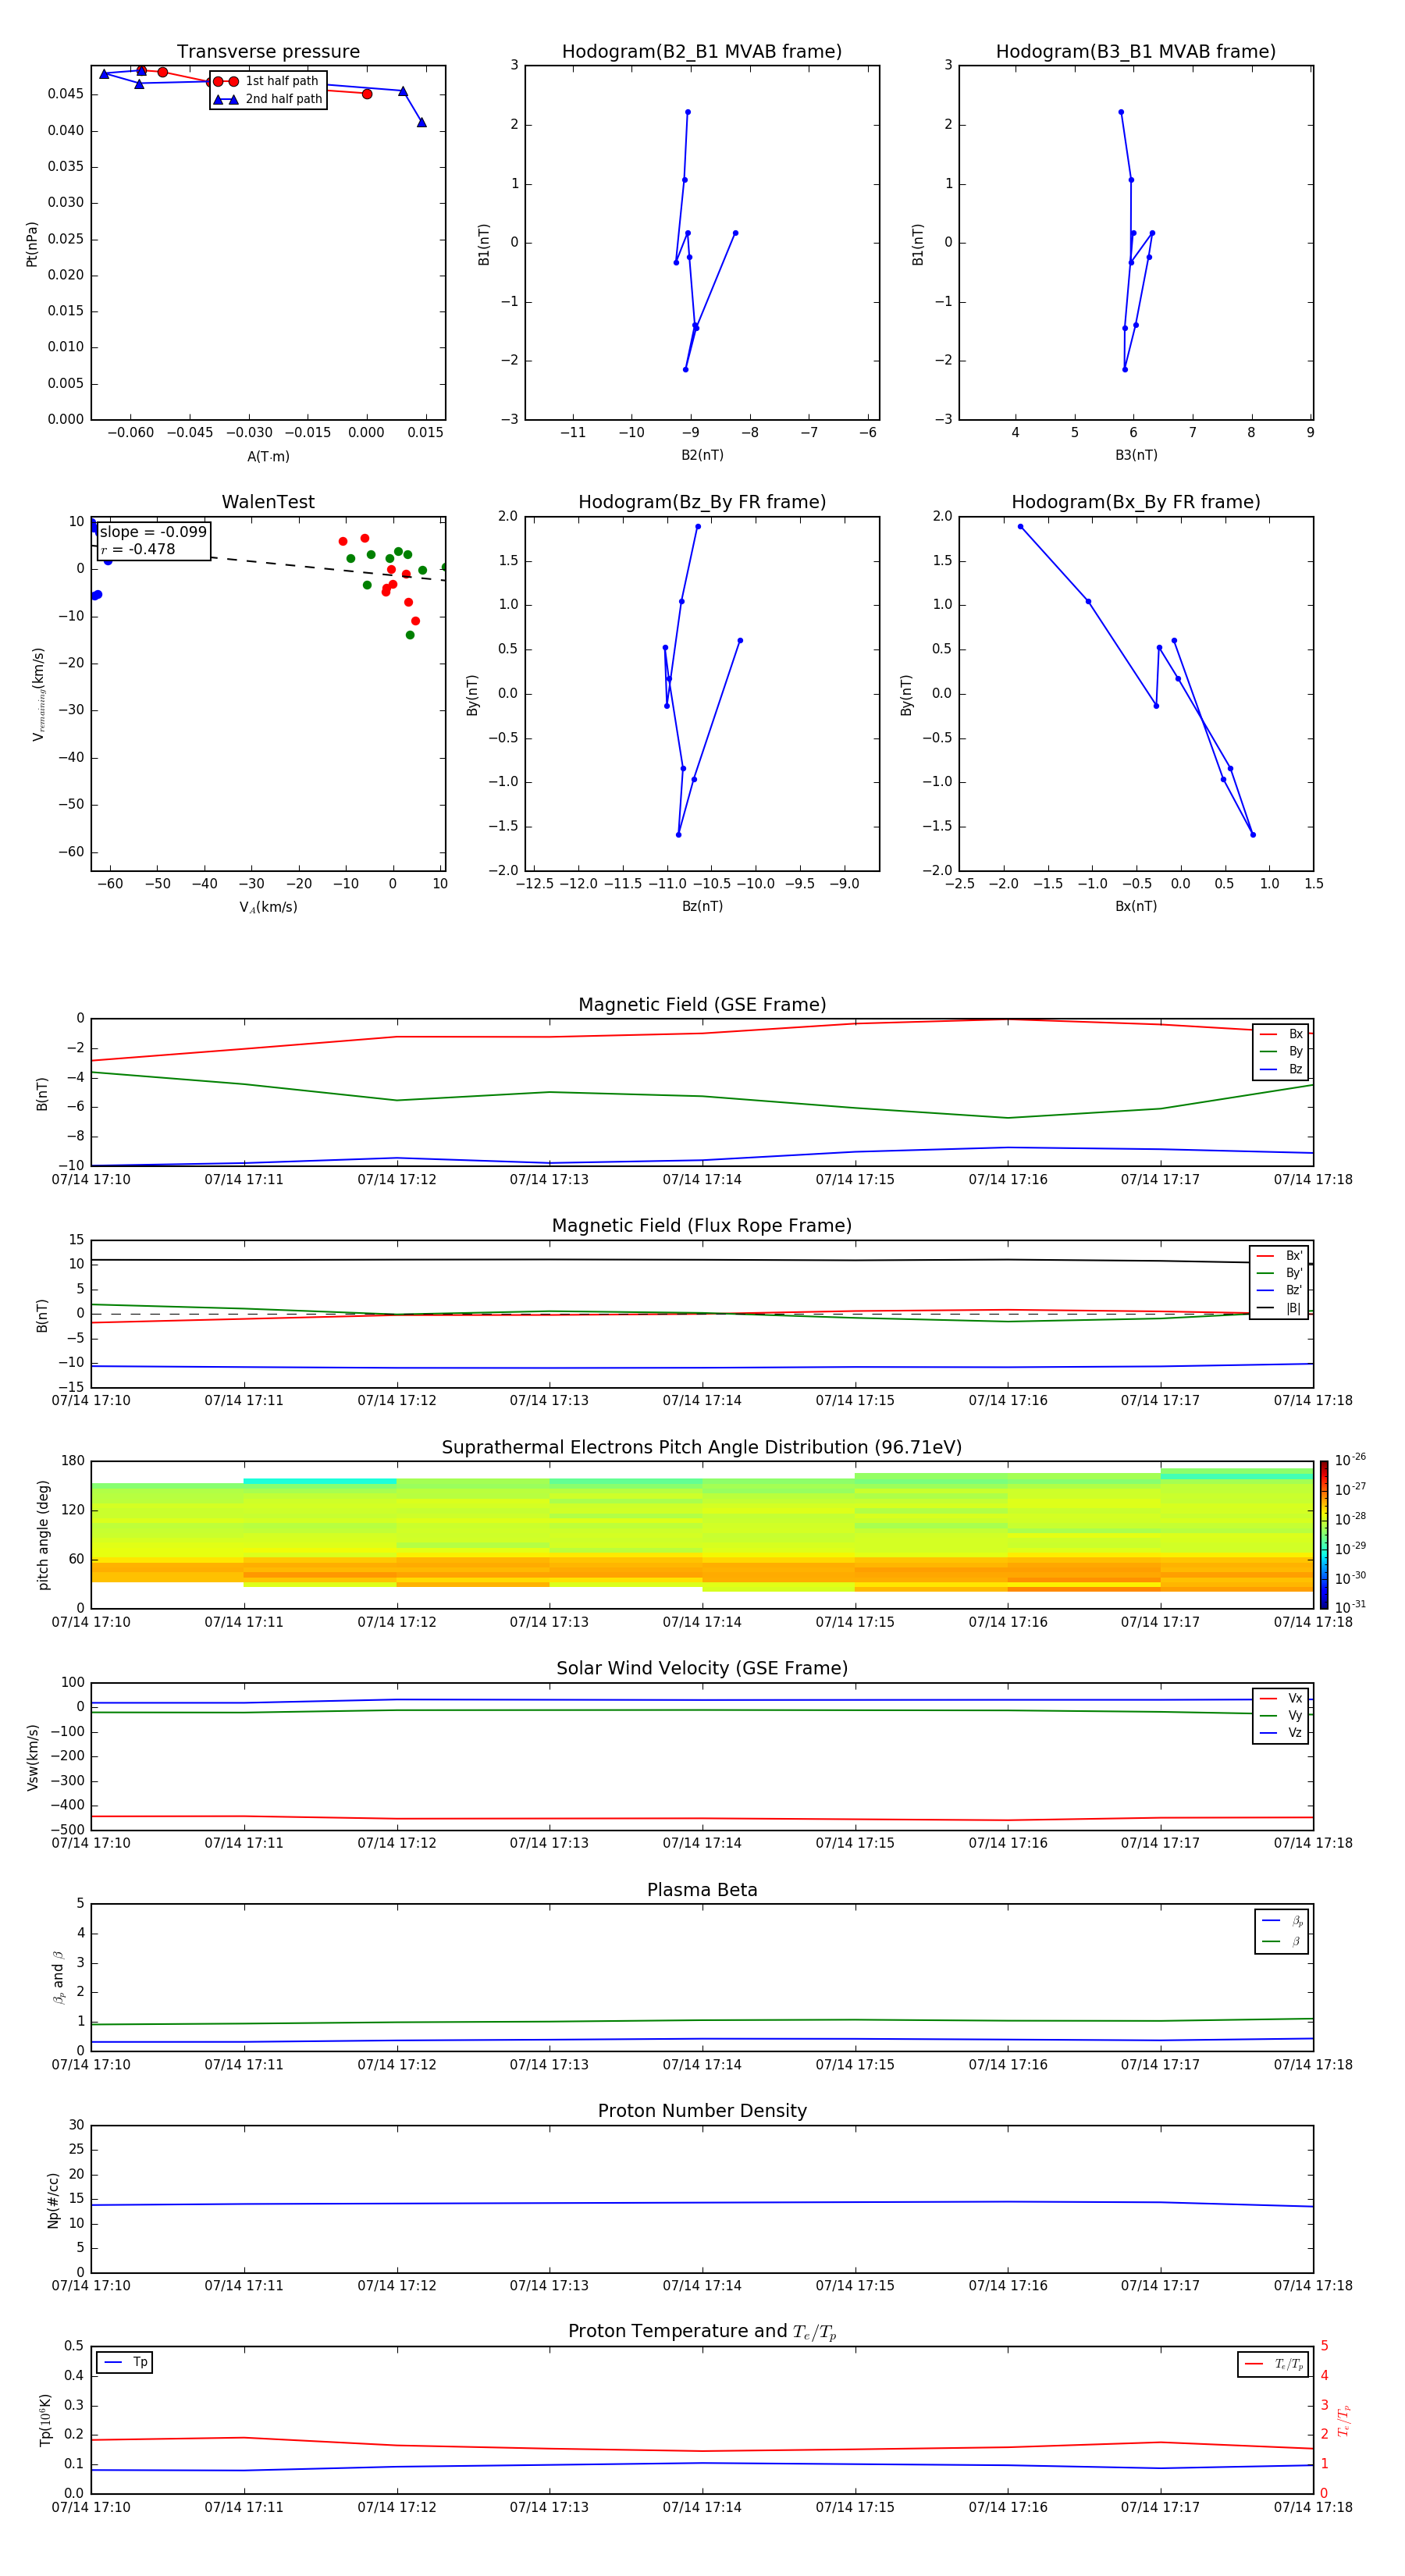
Task: Click the lowest blue triangle in Transverse pressure plot
Action: click(x=422, y=122)
